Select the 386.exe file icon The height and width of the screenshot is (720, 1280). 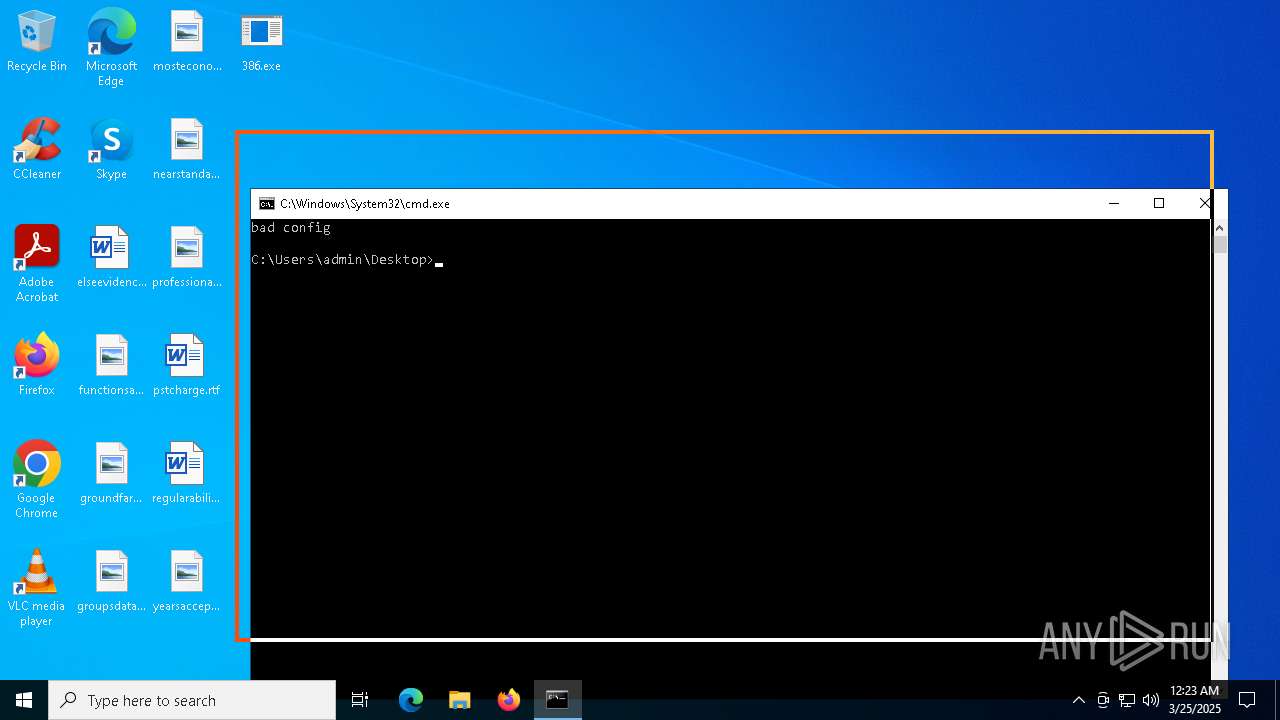pos(261,42)
